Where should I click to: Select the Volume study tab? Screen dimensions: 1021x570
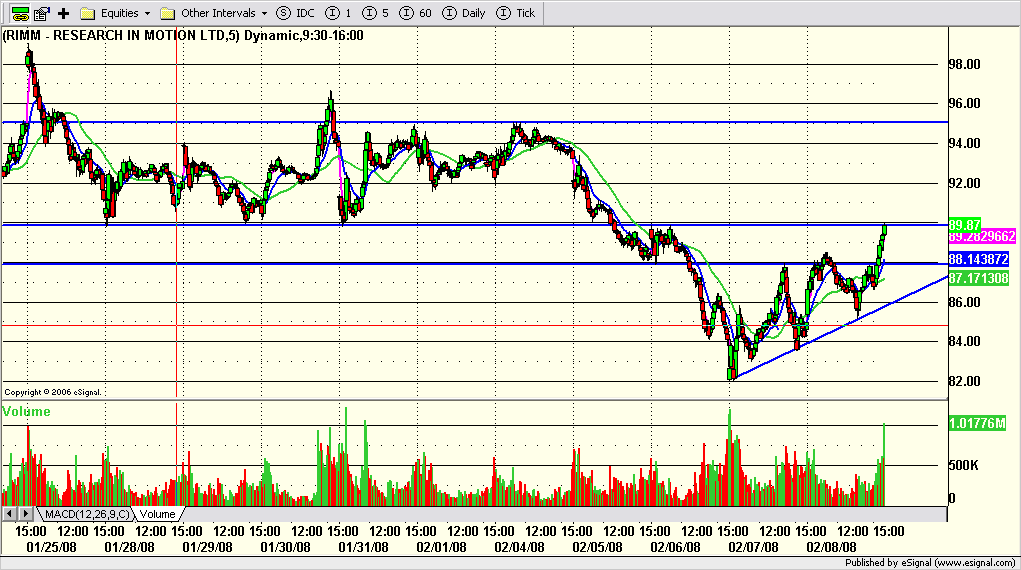point(158,515)
